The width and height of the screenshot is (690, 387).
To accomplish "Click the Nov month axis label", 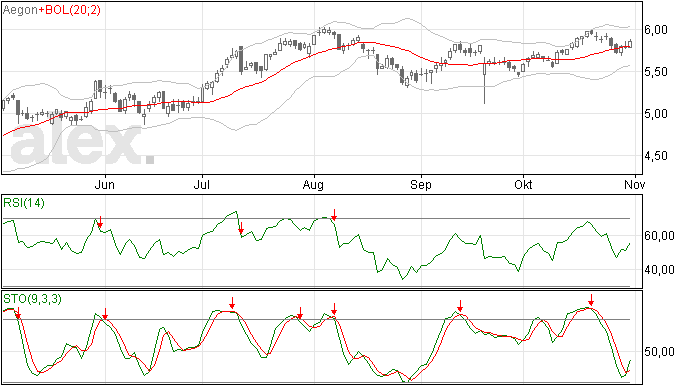I will tap(635, 185).
